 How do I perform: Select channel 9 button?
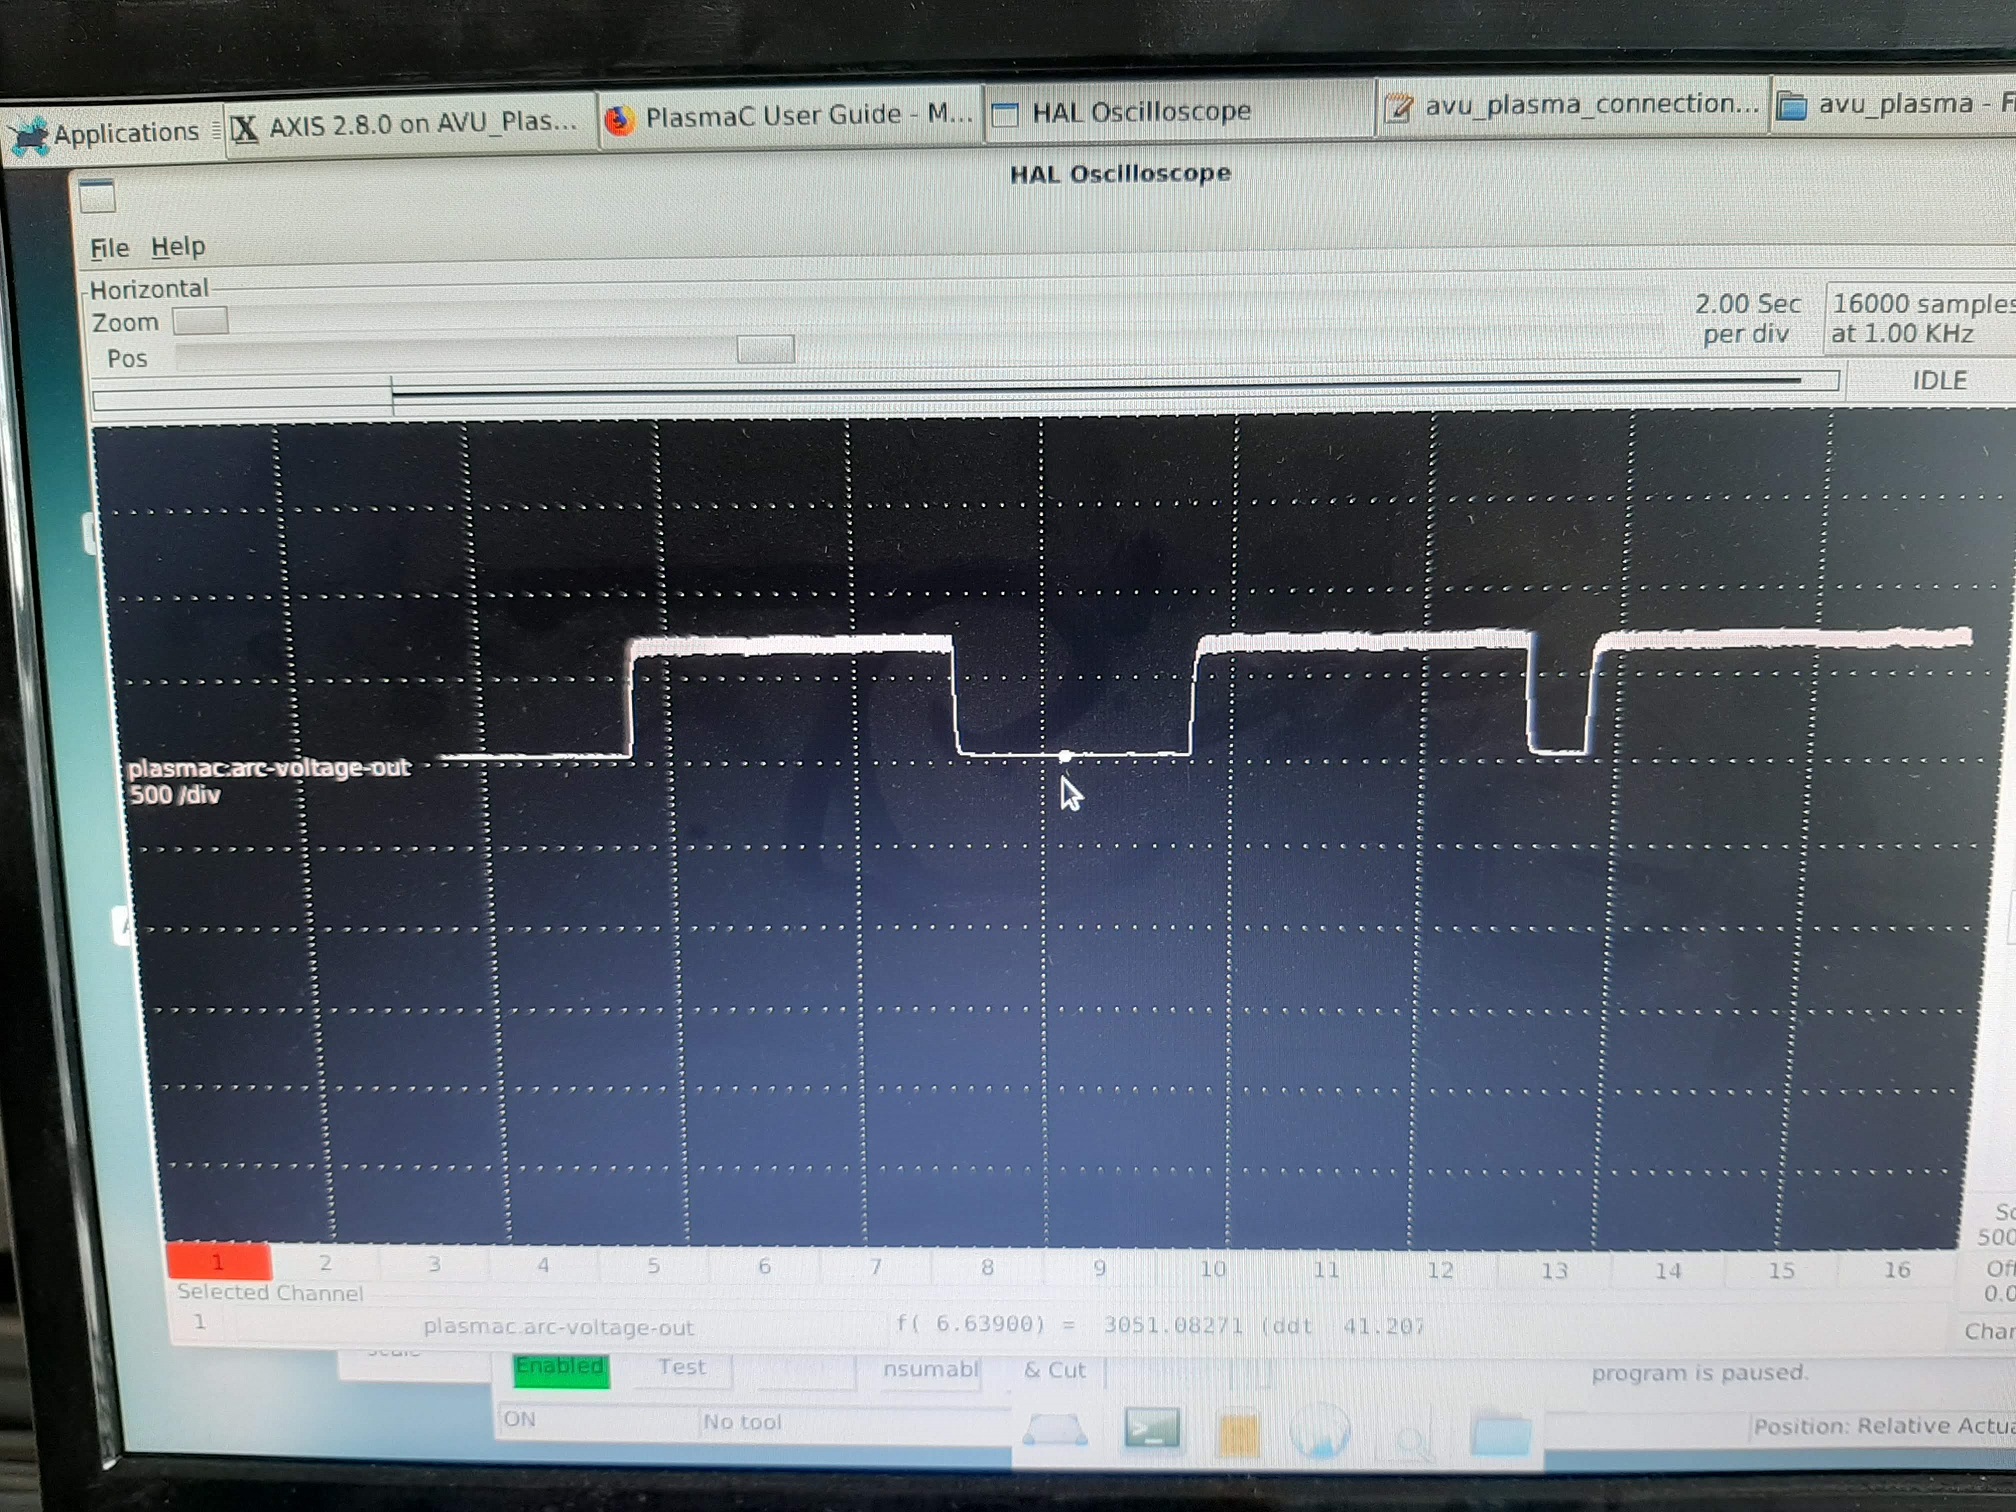[x=1099, y=1269]
